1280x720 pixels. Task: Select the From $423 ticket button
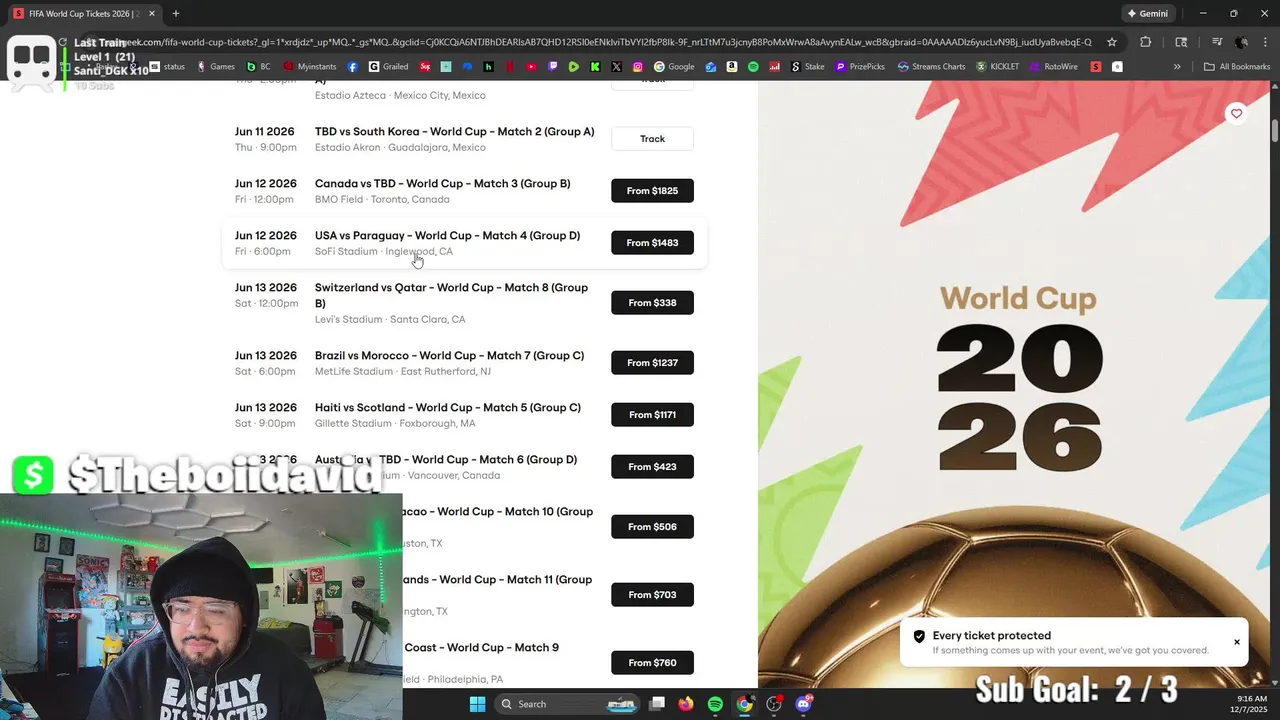652,467
